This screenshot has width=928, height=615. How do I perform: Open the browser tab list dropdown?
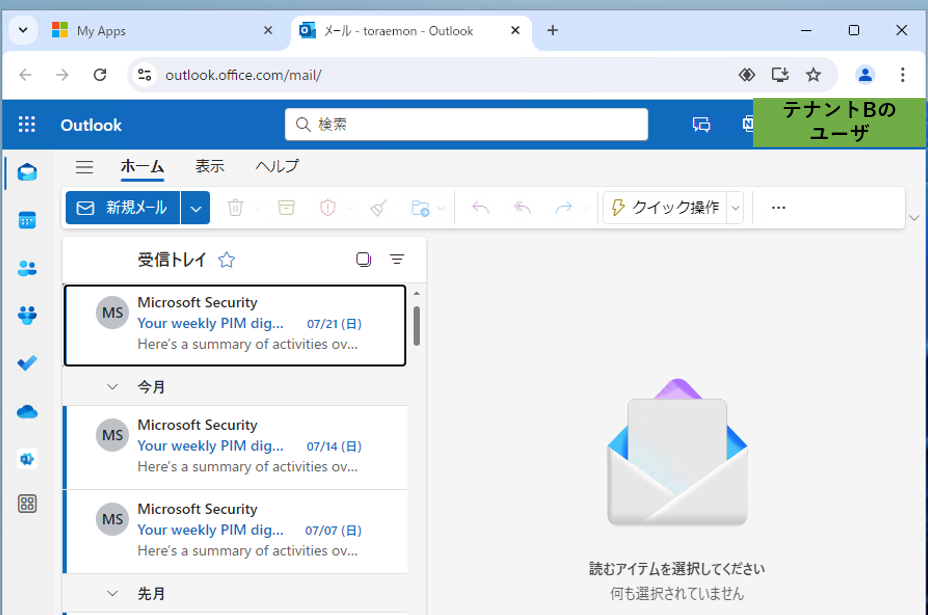(23, 30)
